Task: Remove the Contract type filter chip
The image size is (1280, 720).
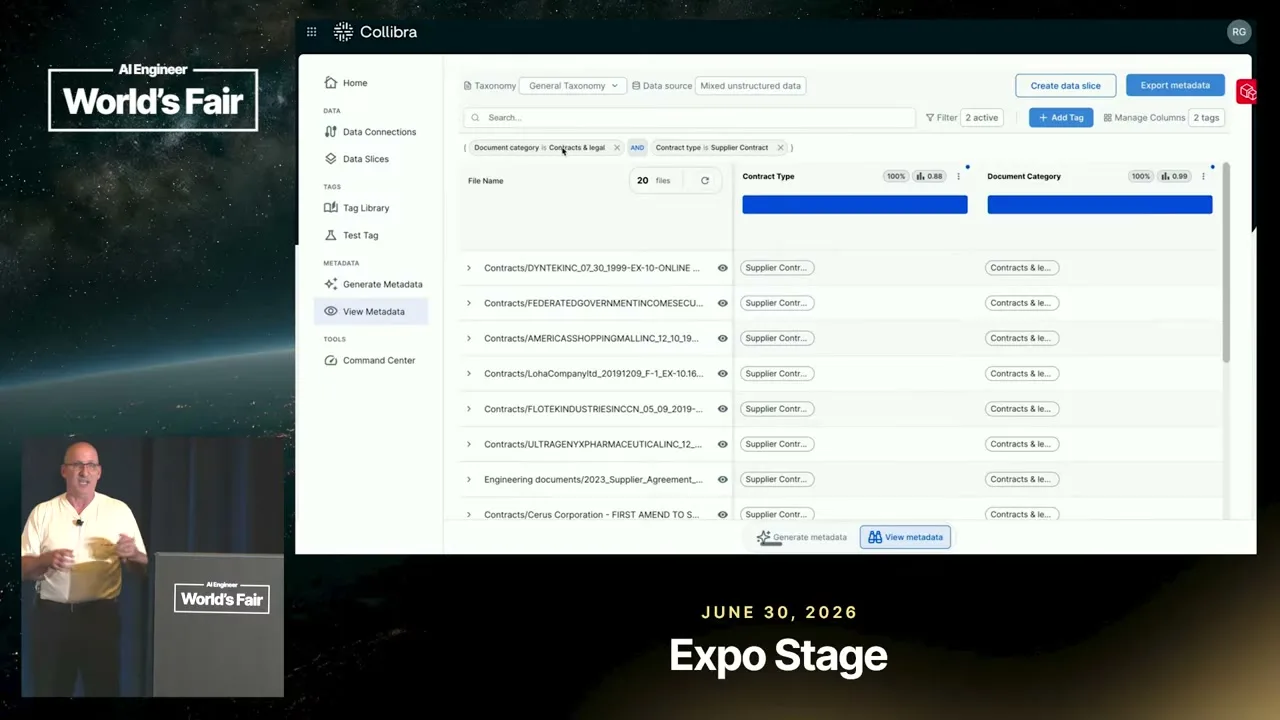Action: pos(781,147)
